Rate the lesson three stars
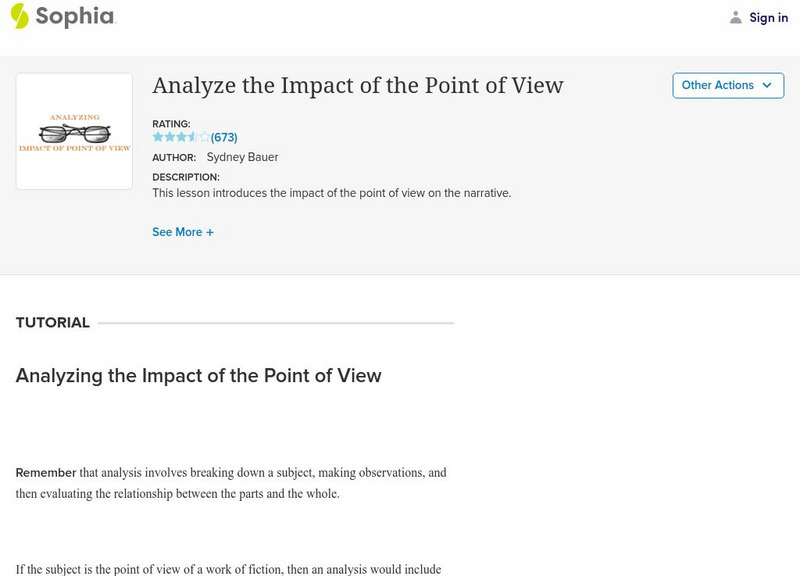This screenshot has width=800, height=576. 181,137
